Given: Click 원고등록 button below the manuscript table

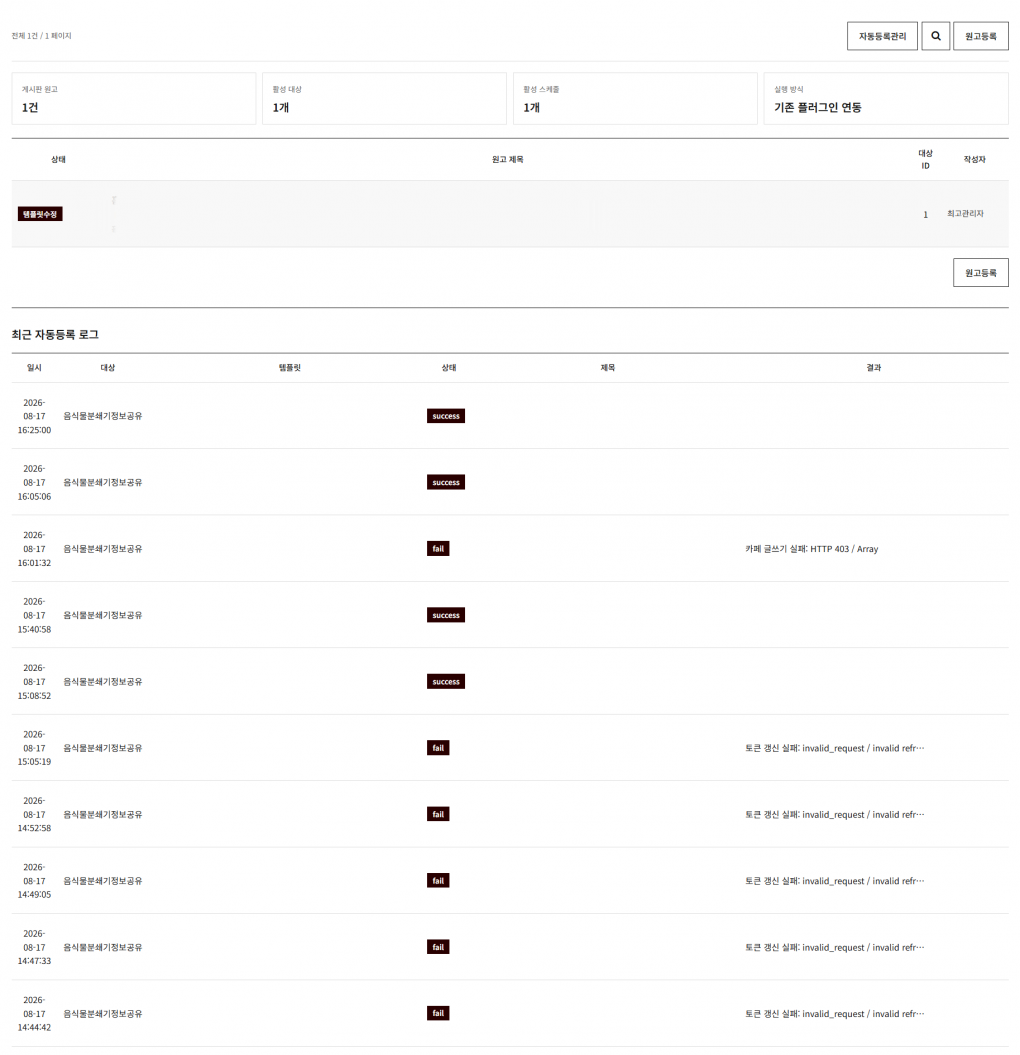Looking at the screenshot, I should [x=980, y=272].
